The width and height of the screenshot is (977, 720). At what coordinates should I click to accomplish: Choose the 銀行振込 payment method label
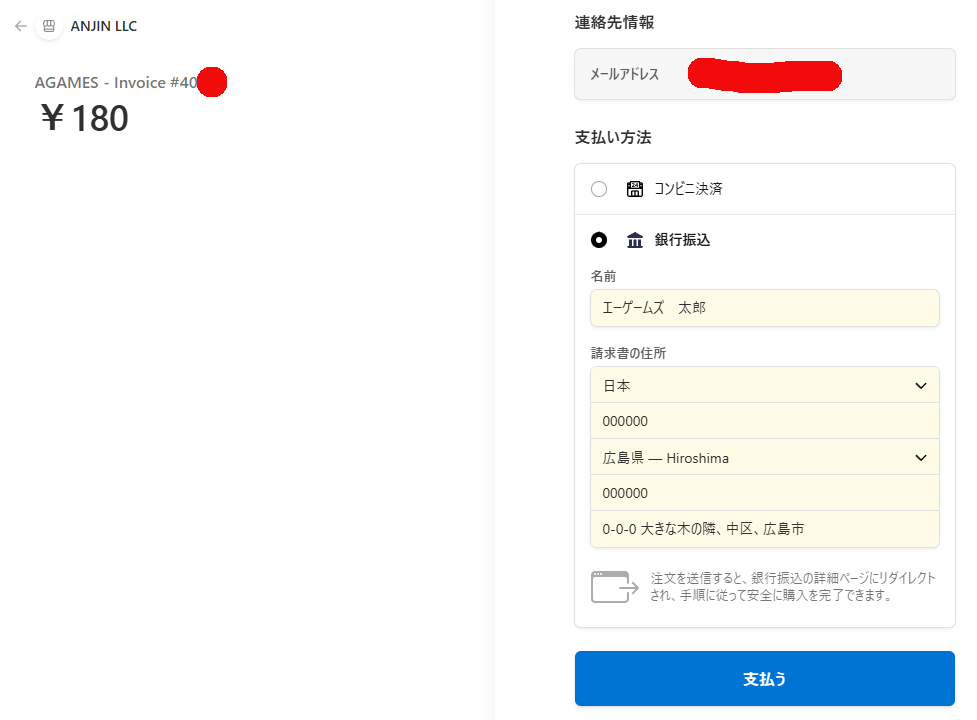pos(682,240)
